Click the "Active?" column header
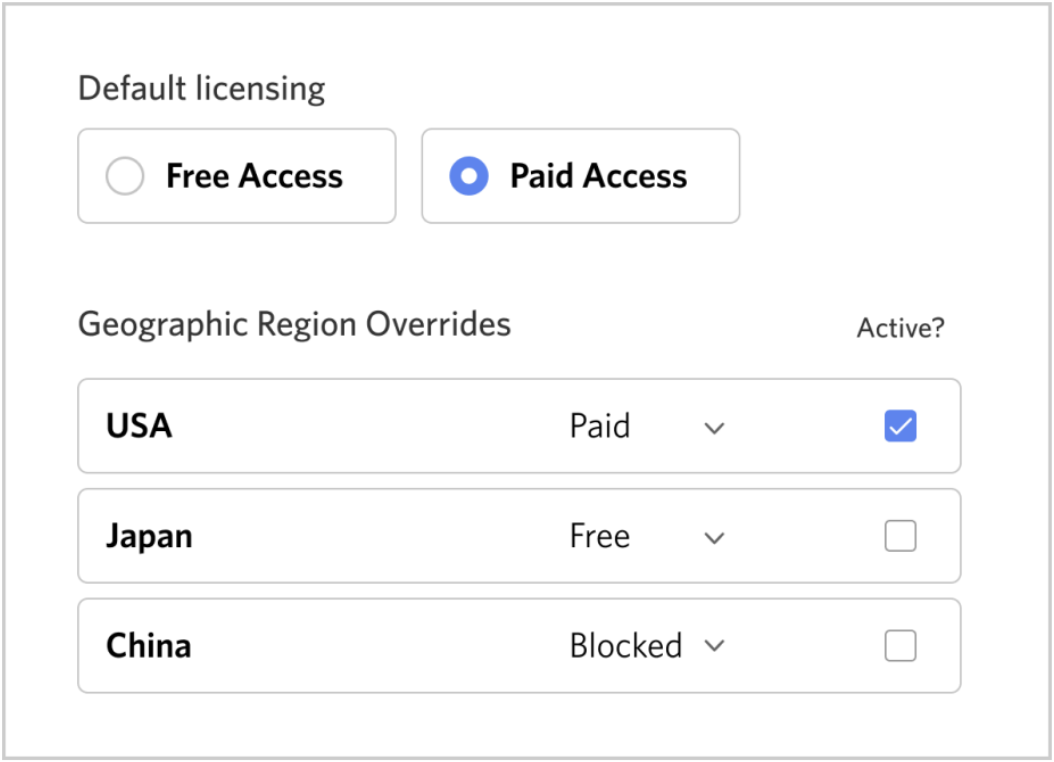The width and height of the screenshot is (1054, 762). pos(900,329)
